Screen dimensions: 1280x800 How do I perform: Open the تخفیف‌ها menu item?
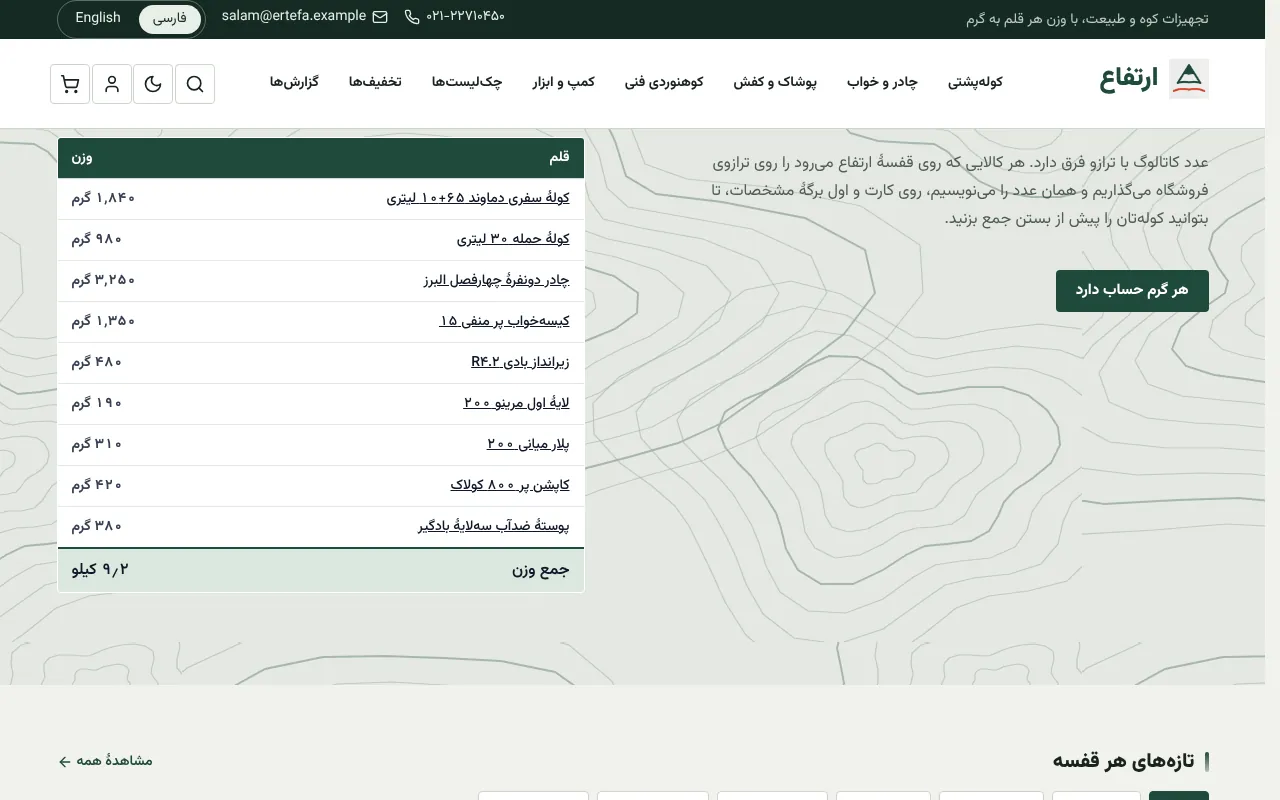pyautogui.click(x=375, y=82)
